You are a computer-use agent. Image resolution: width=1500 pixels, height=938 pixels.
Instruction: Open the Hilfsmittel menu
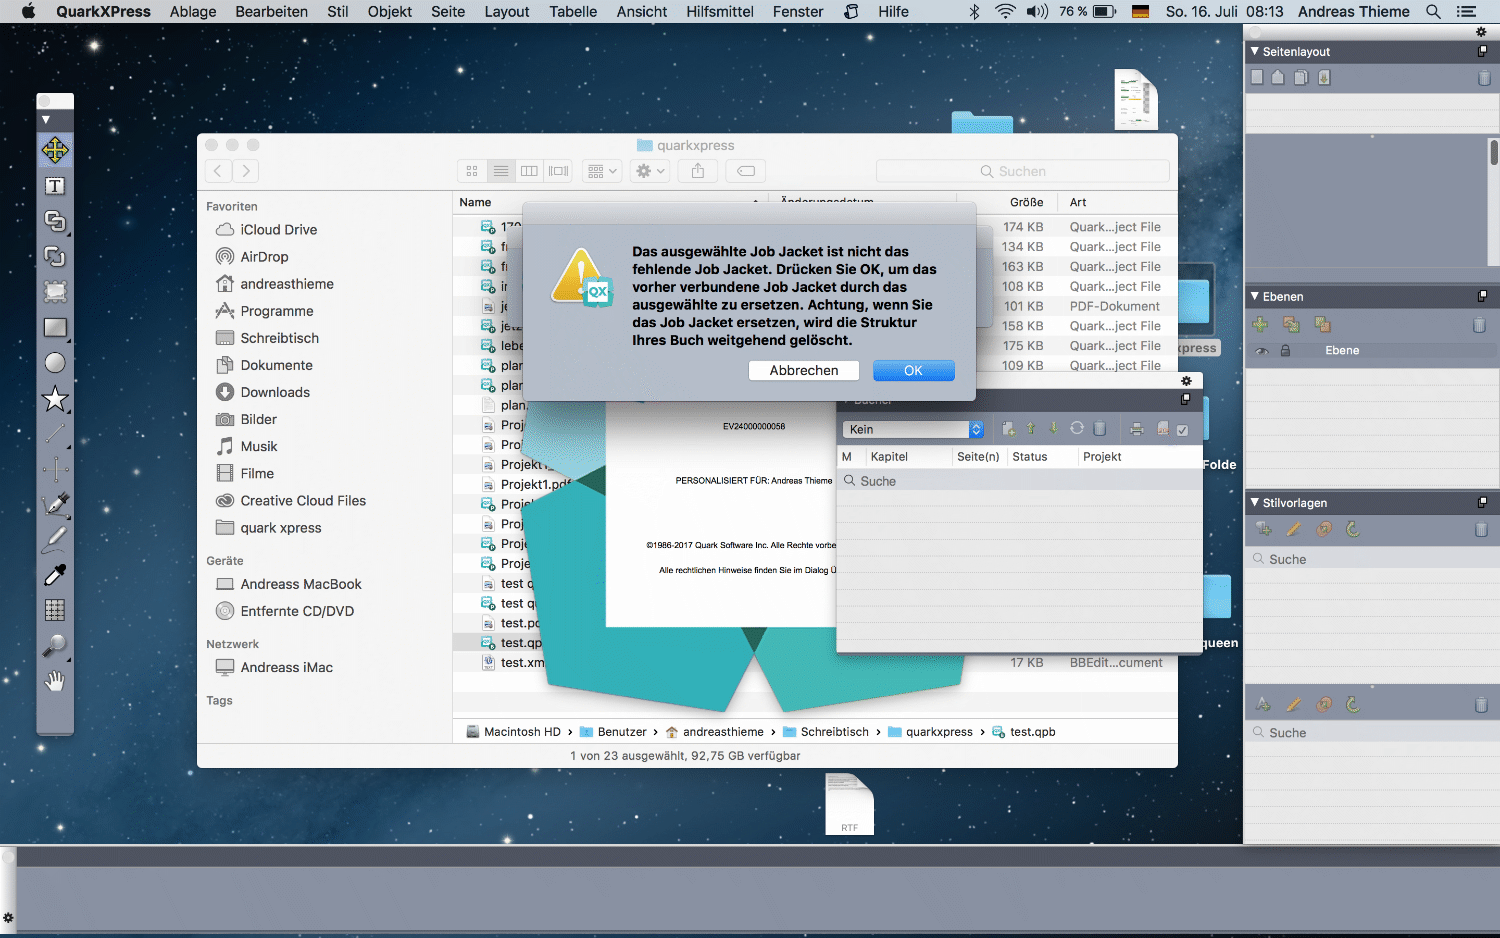tap(720, 11)
